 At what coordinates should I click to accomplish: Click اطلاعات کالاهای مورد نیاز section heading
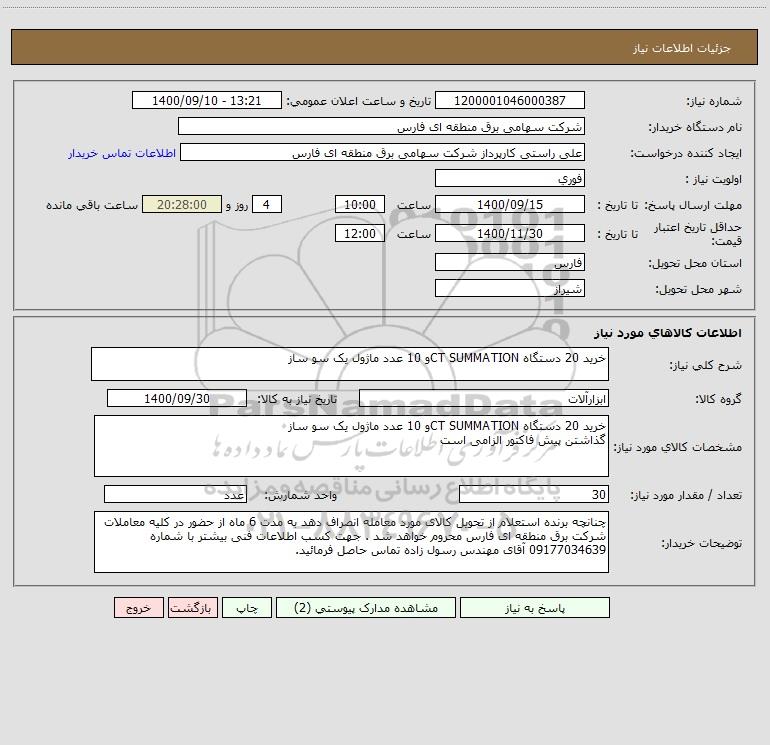click(668, 333)
